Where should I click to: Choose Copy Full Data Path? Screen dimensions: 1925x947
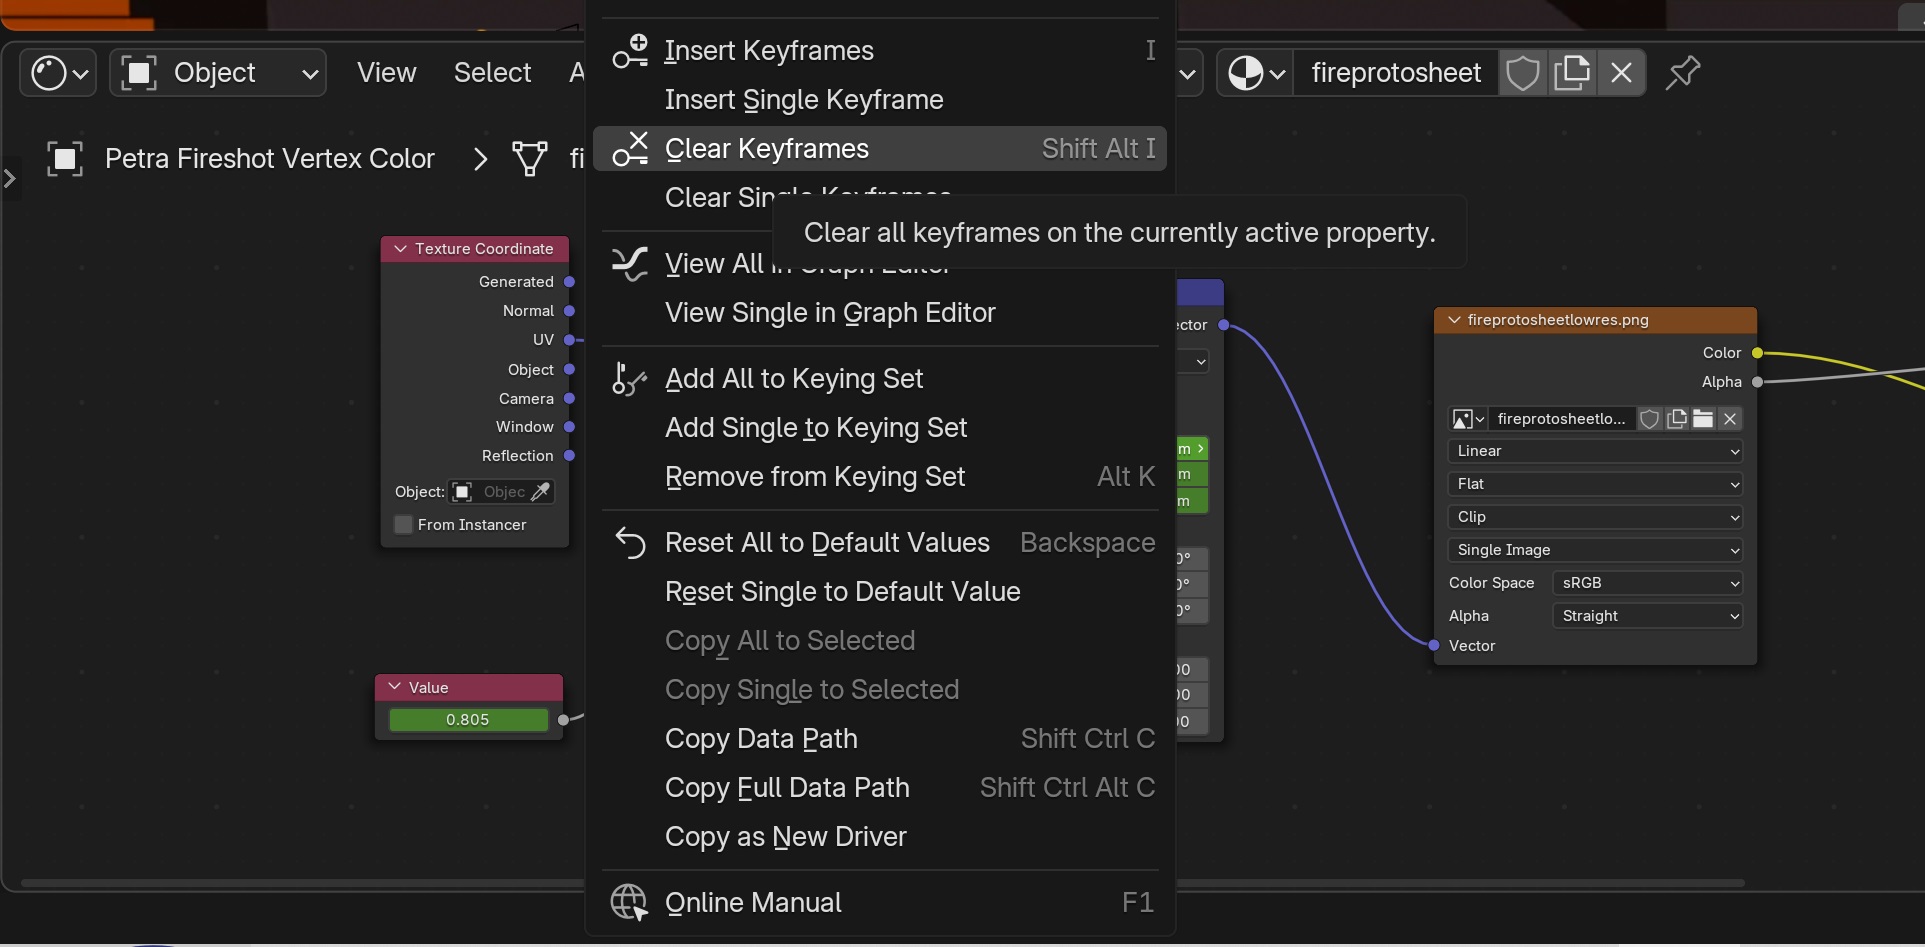tap(880, 788)
